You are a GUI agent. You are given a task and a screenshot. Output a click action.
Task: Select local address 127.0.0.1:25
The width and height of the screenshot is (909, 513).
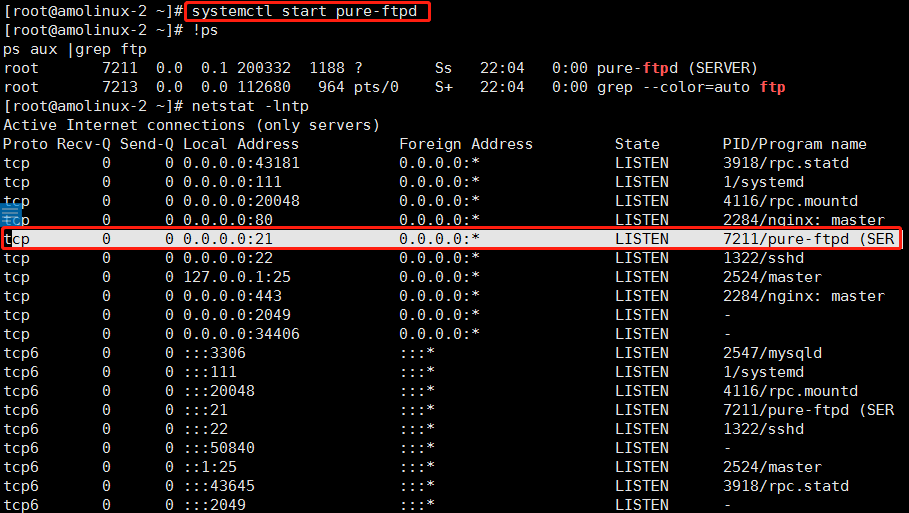coord(237,278)
